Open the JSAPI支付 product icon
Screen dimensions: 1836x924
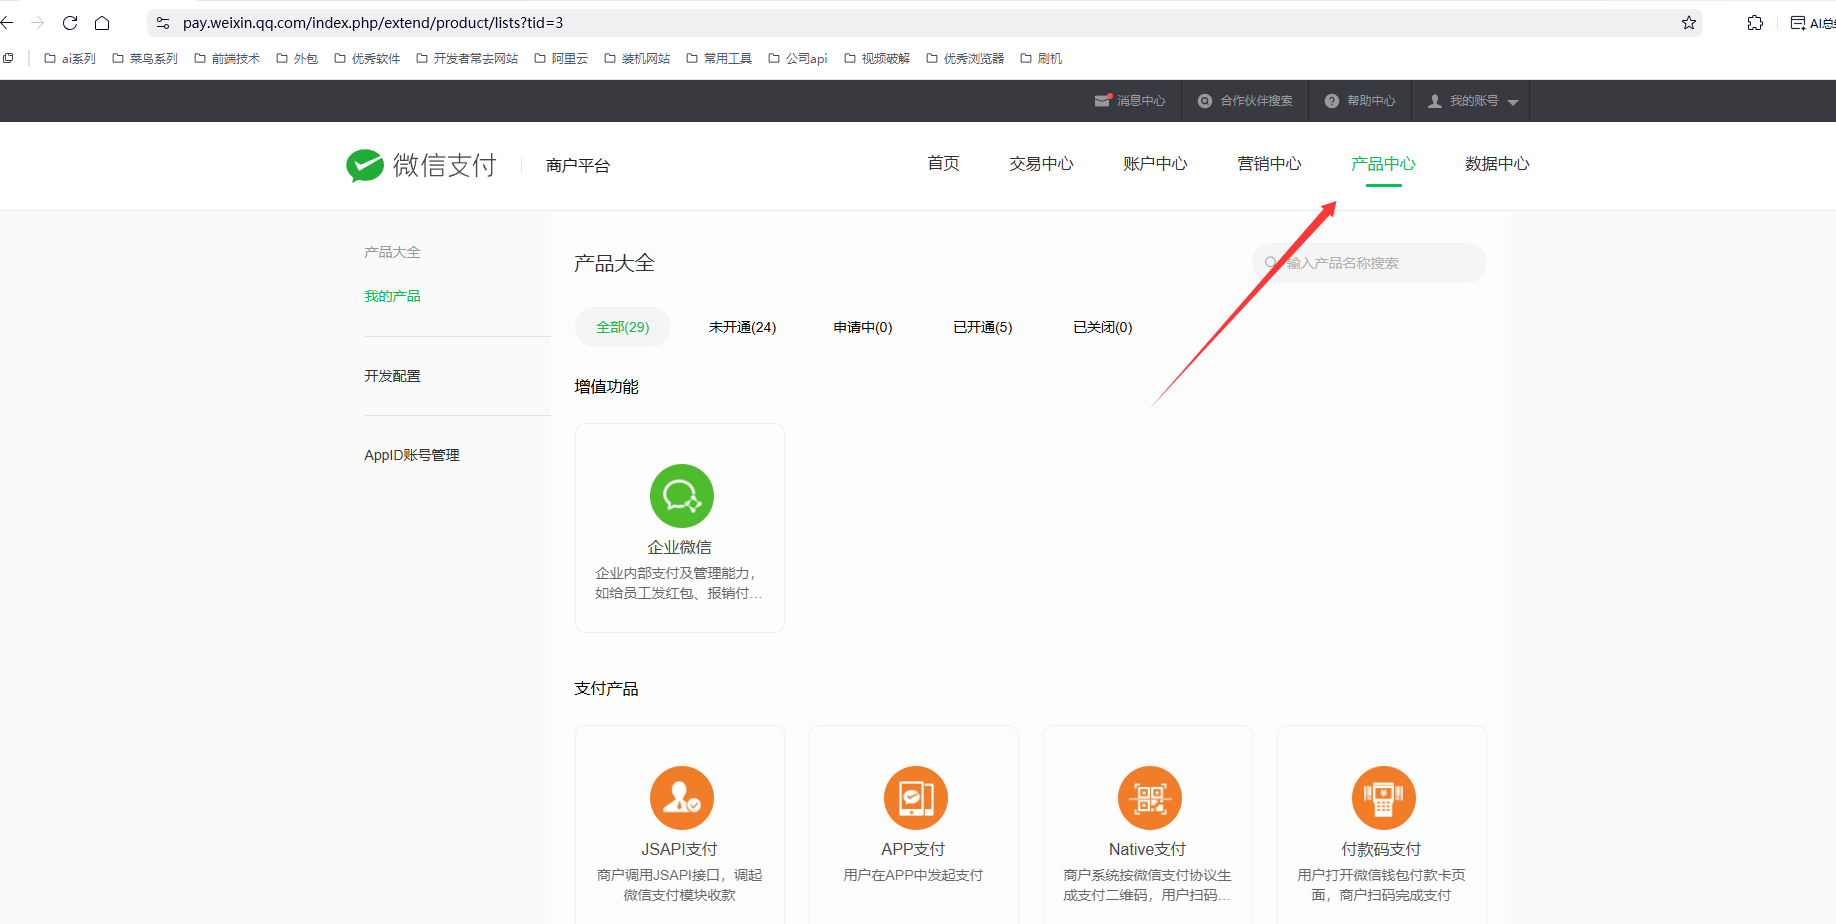pos(681,798)
